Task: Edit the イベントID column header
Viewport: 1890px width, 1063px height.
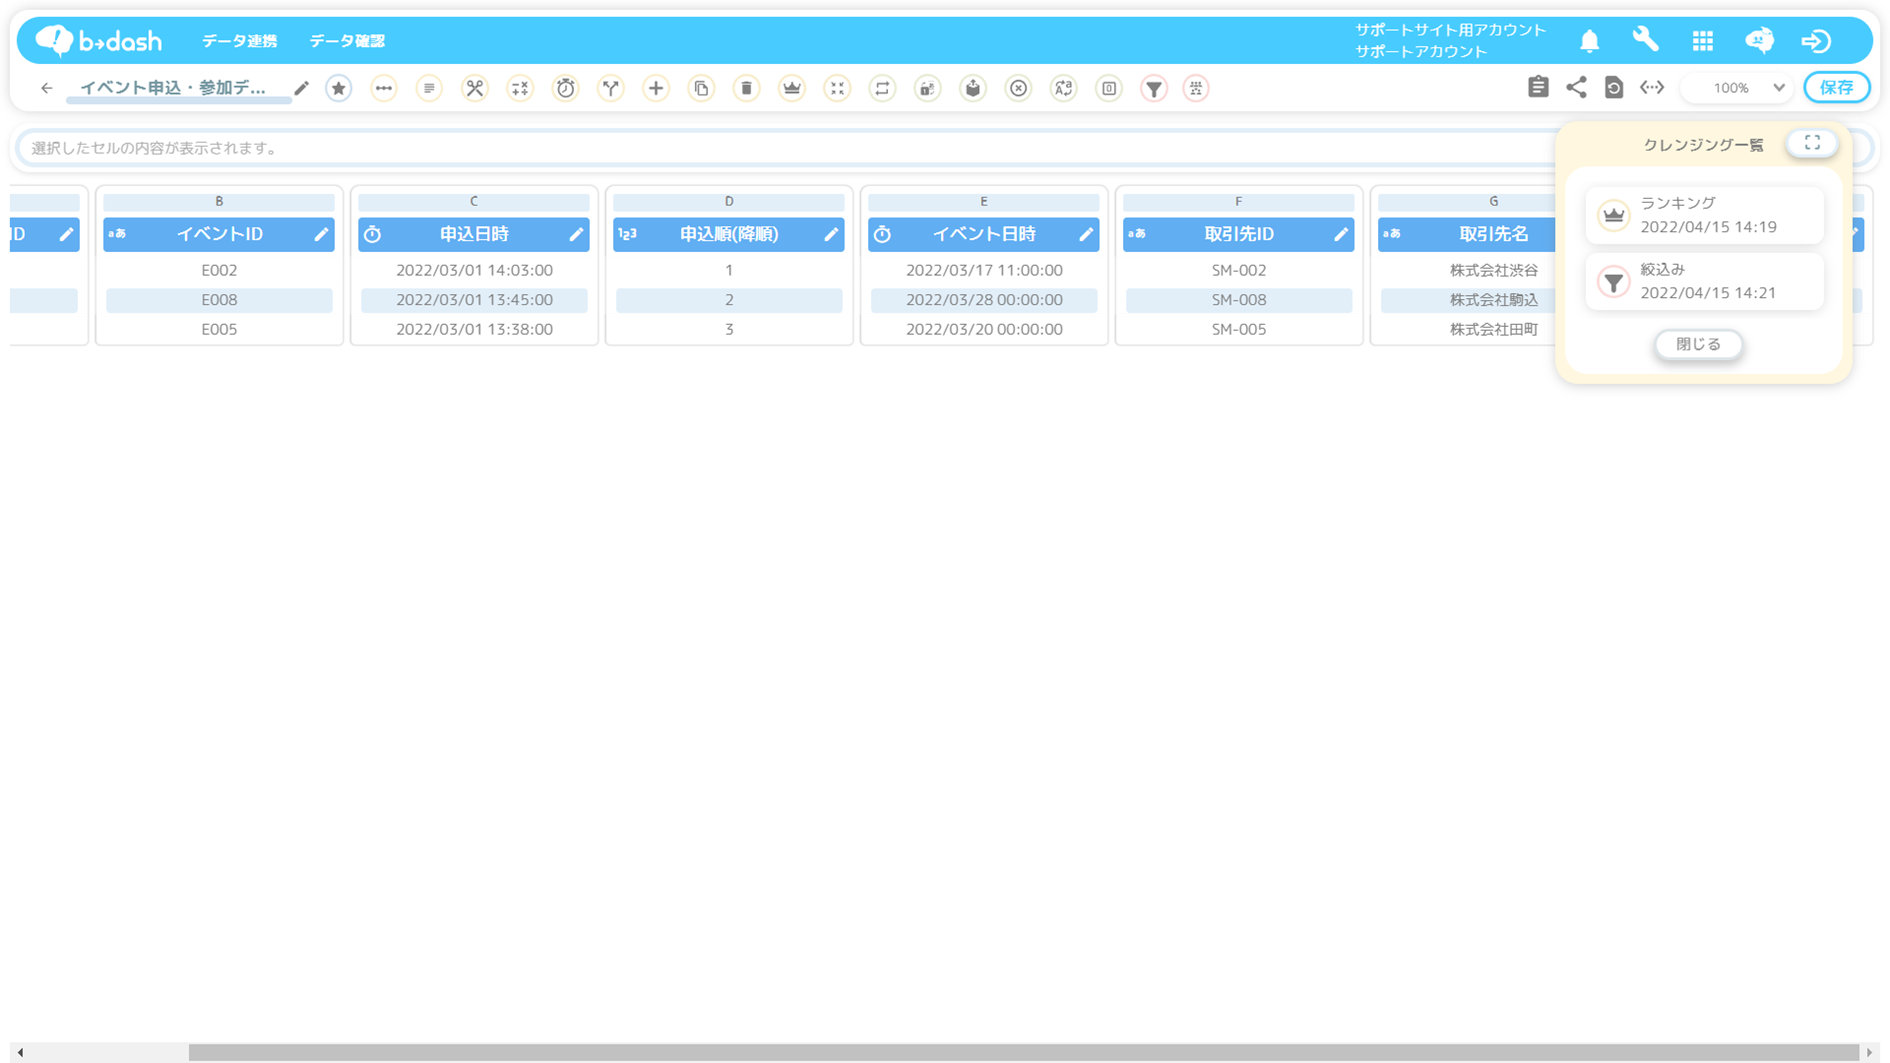Action: [321, 234]
